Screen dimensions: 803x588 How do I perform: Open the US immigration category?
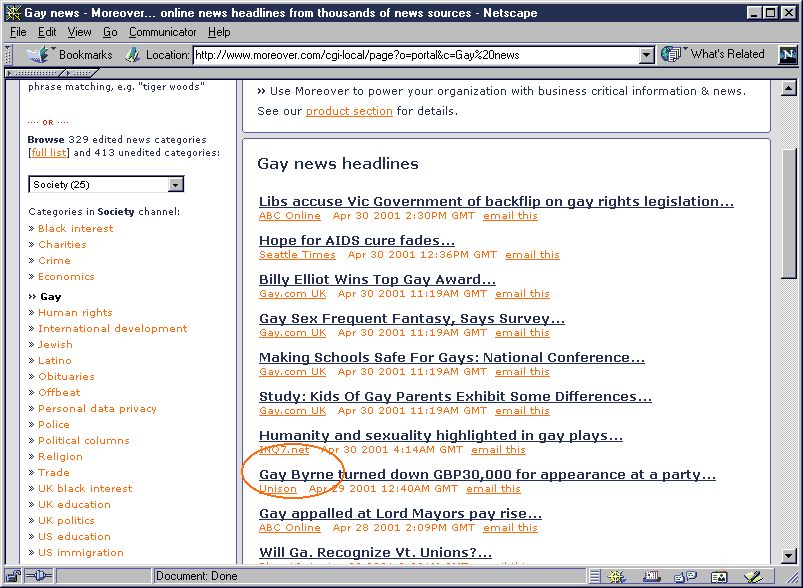pyautogui.click(x=80, y=552)
